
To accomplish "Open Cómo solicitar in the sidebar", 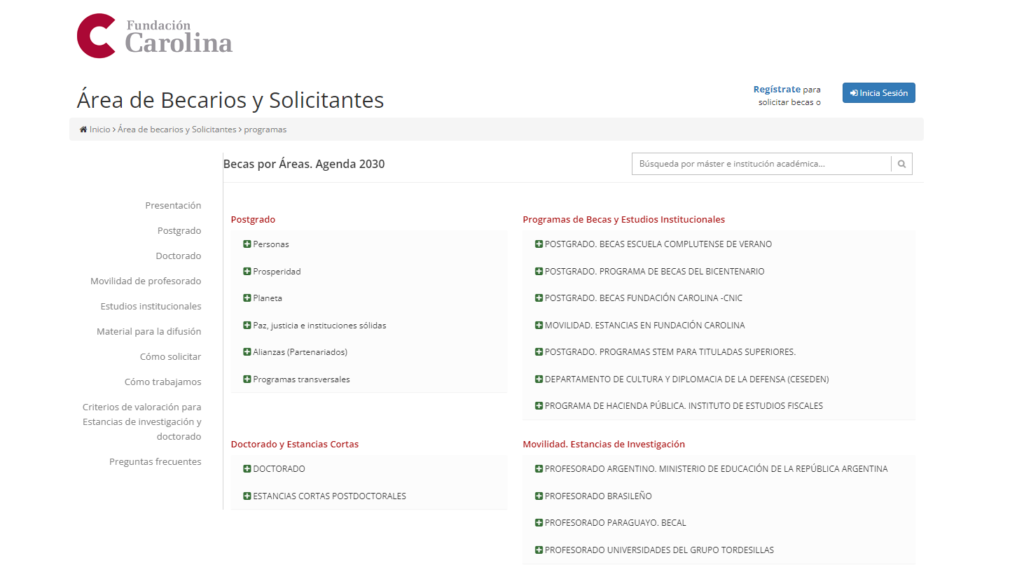I will pyautogui.click(x=170, y=357).
